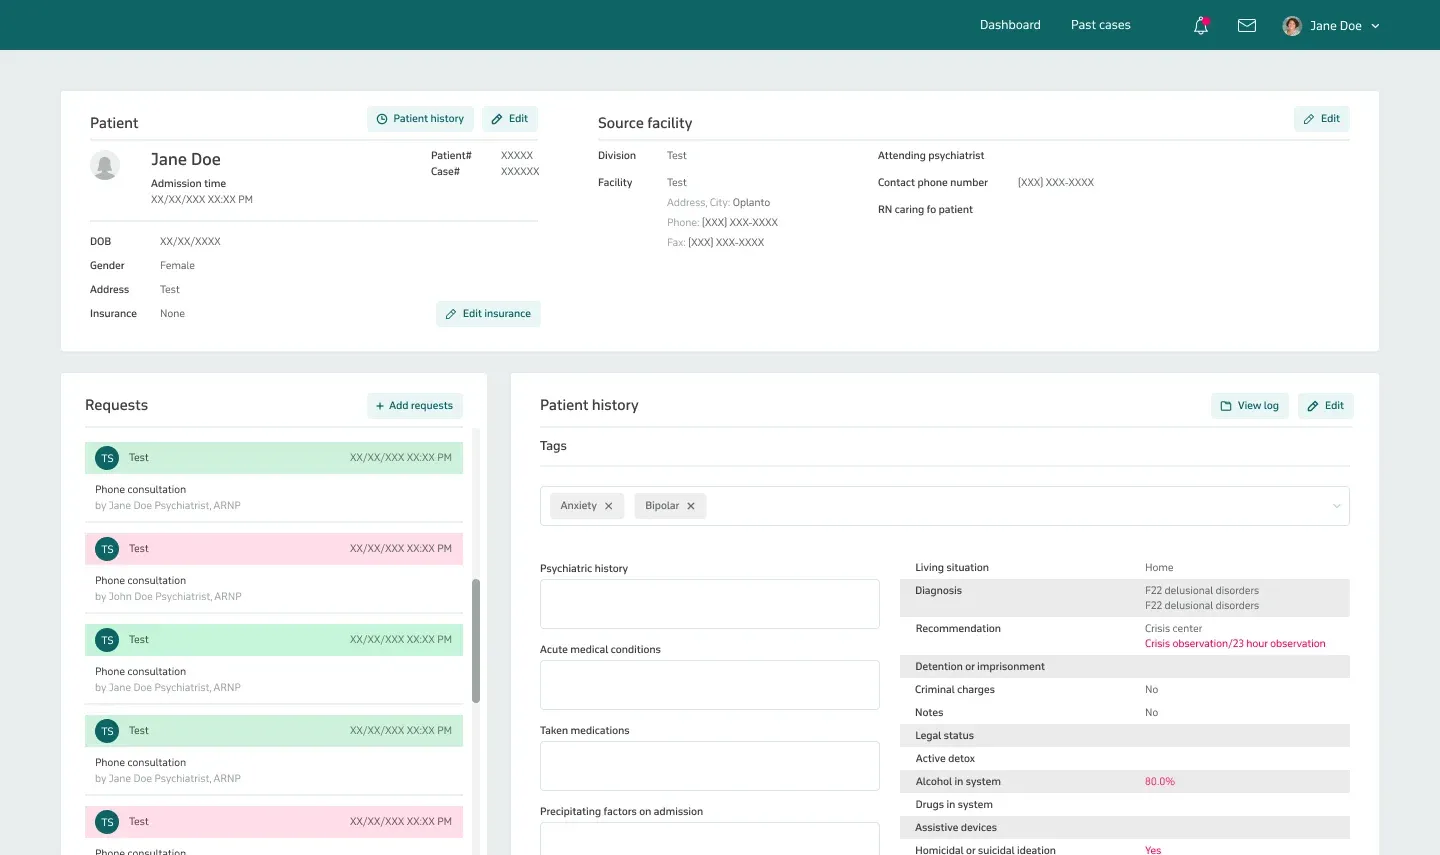1440x855 pixels.
Task: Click into Acute medical conditions field
Action: [709, 685]
